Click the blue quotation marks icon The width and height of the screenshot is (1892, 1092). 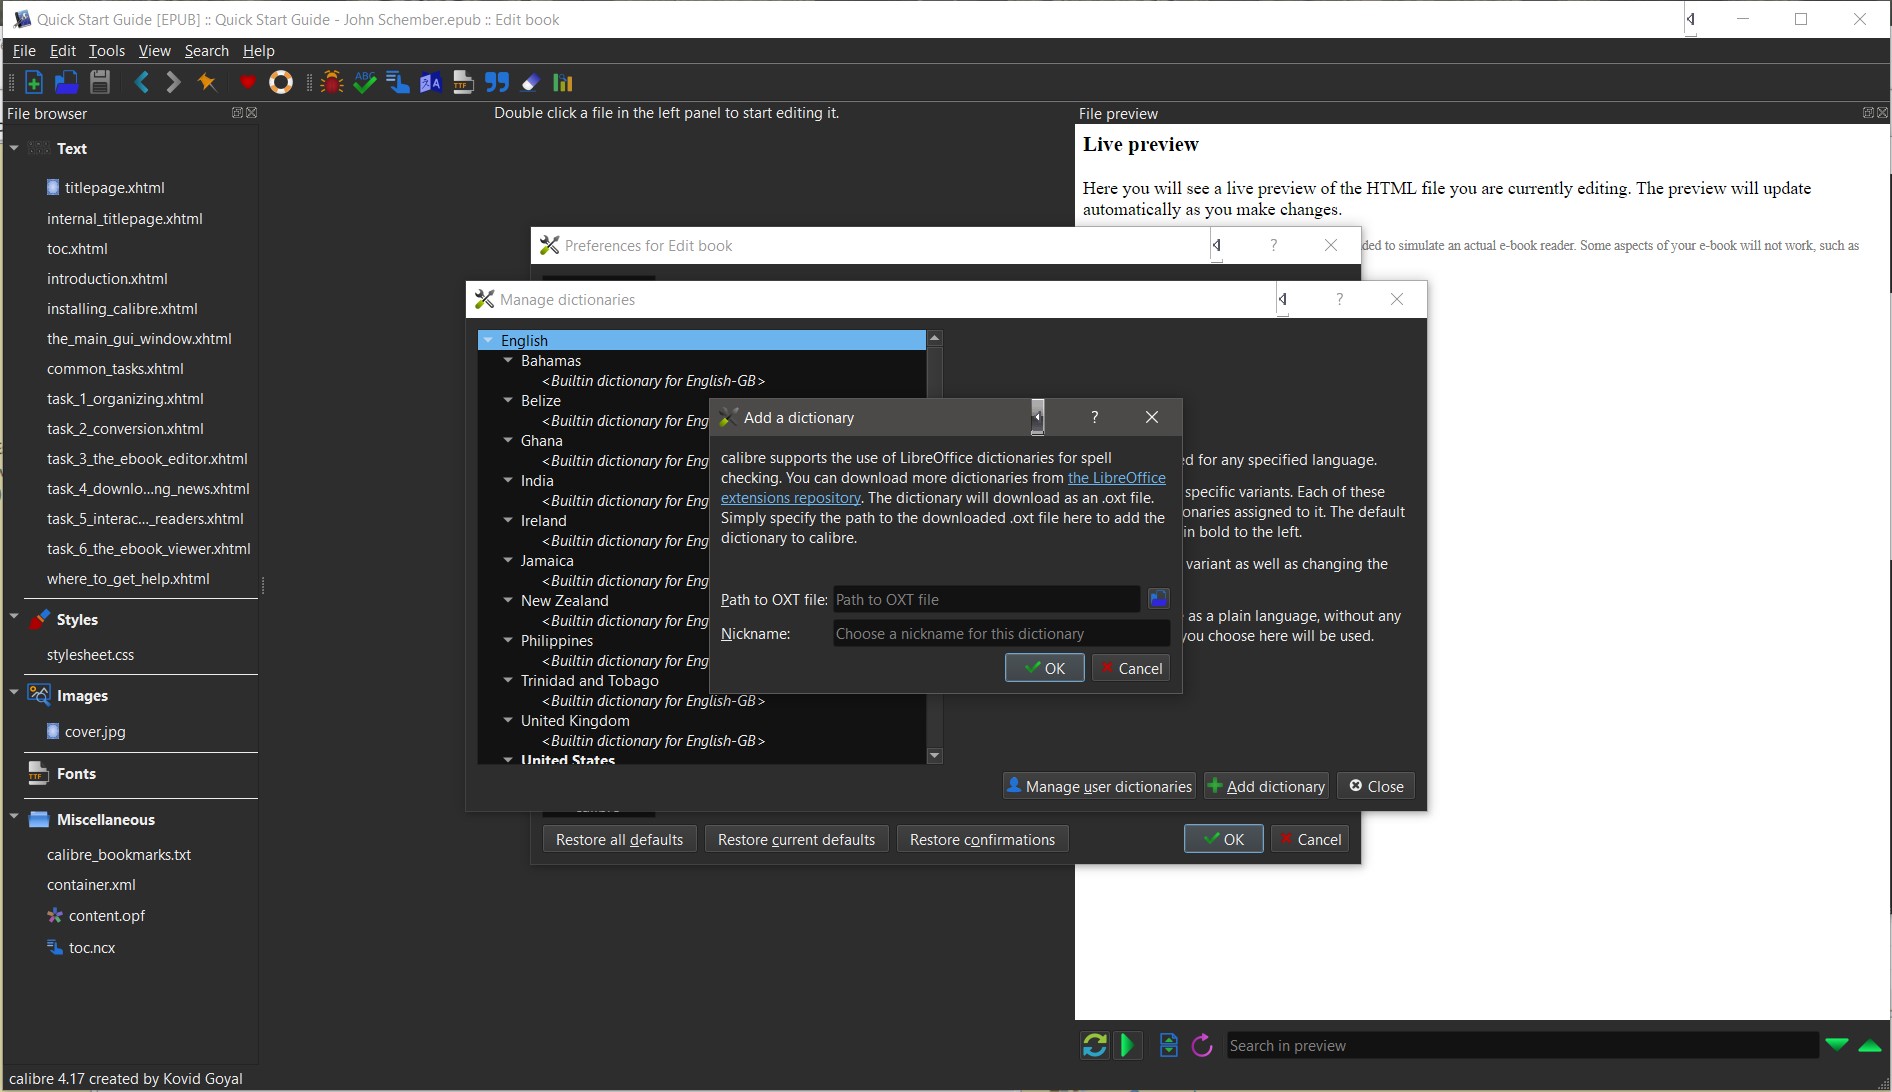[x=497, y=83]
